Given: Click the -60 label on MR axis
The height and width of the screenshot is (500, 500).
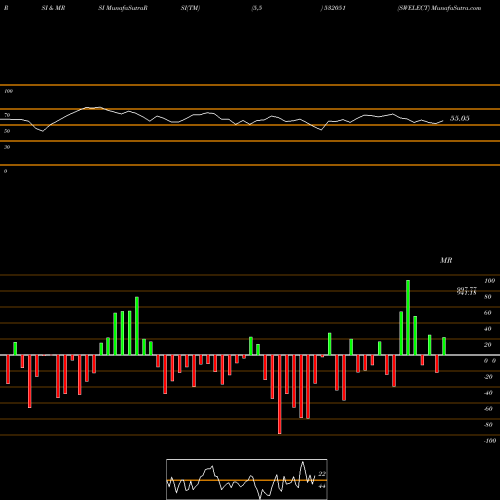Looking at the screenshot, I should [x=488, y=409].
